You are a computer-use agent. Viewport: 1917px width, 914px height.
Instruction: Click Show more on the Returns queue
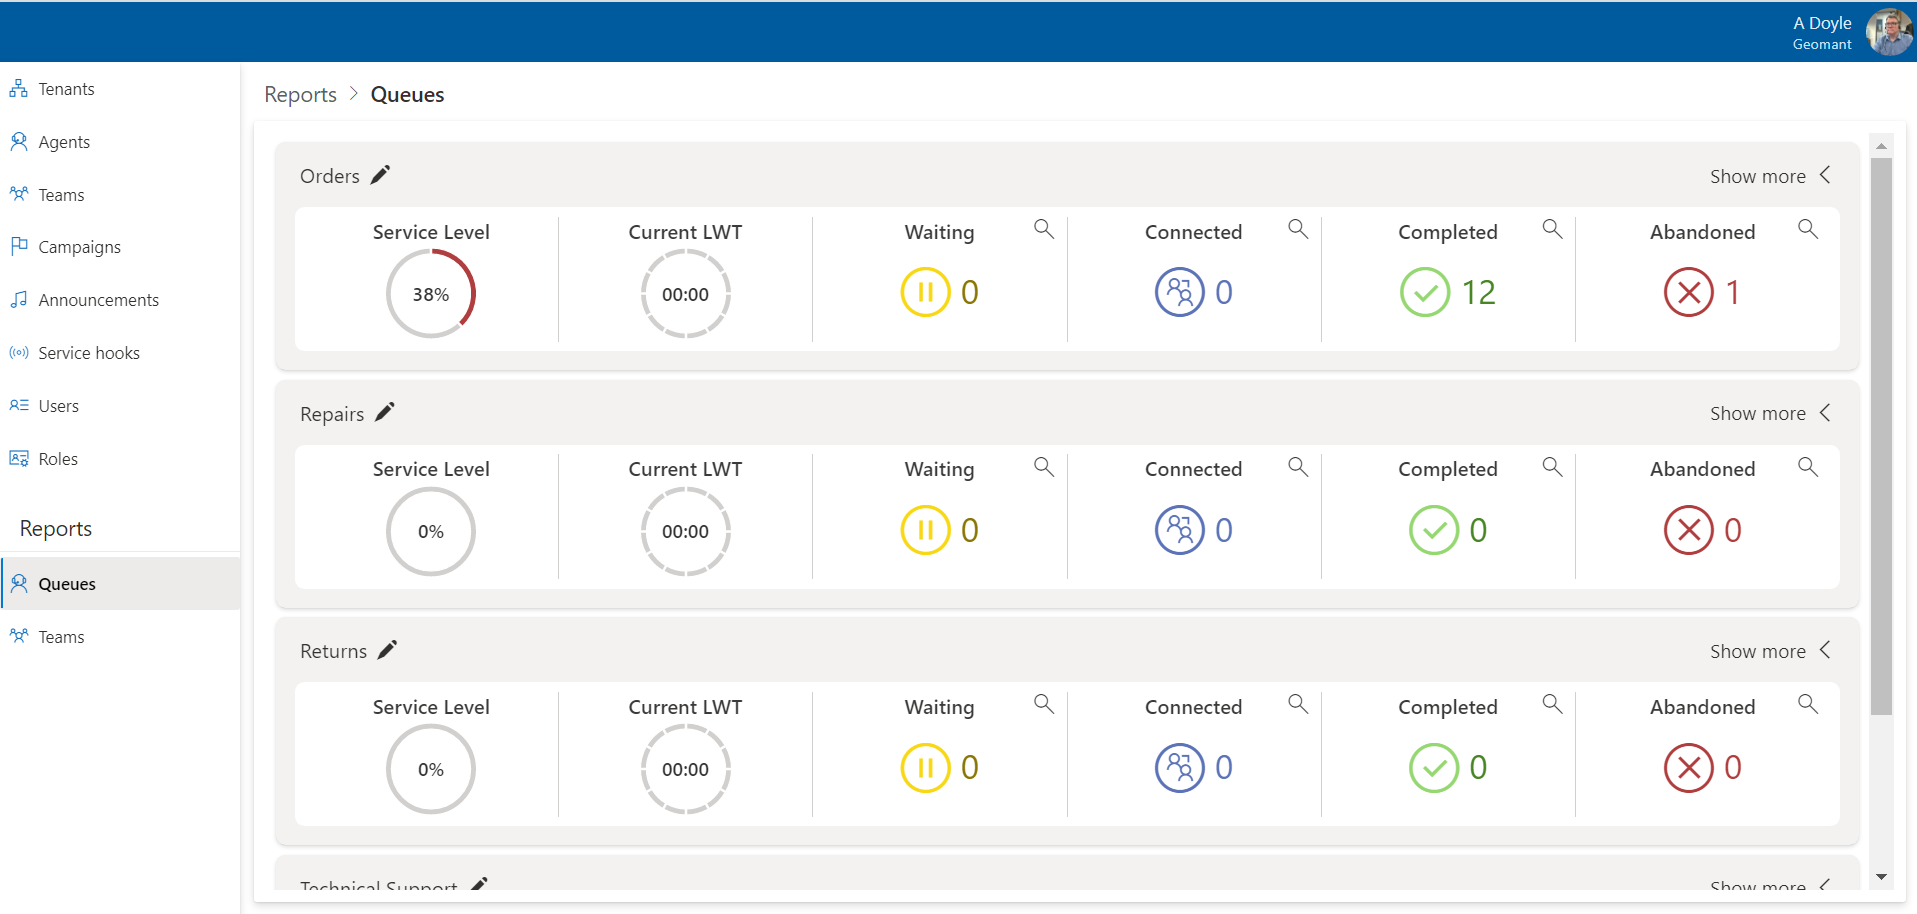coord(1757,650)
